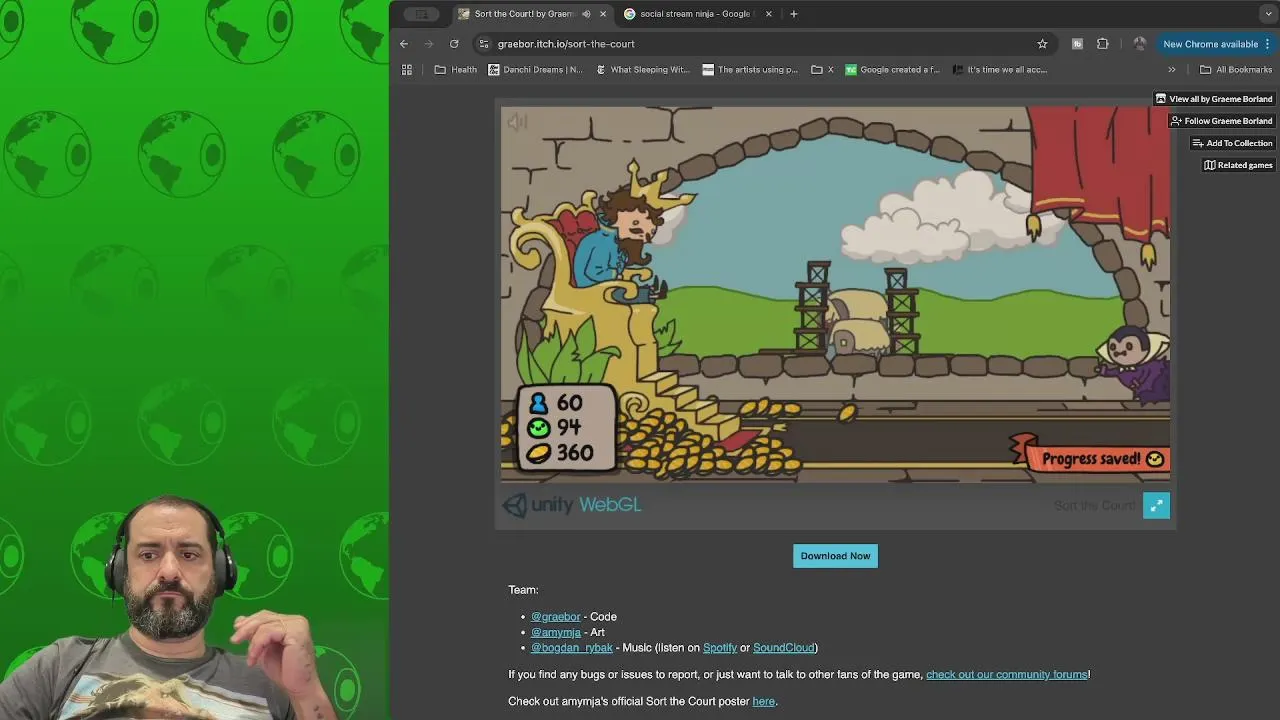This screenshot has width=1280, height=720.
Task: Open the What Sleeping Wit... bookmark
Action: click(x=642, y=70)
